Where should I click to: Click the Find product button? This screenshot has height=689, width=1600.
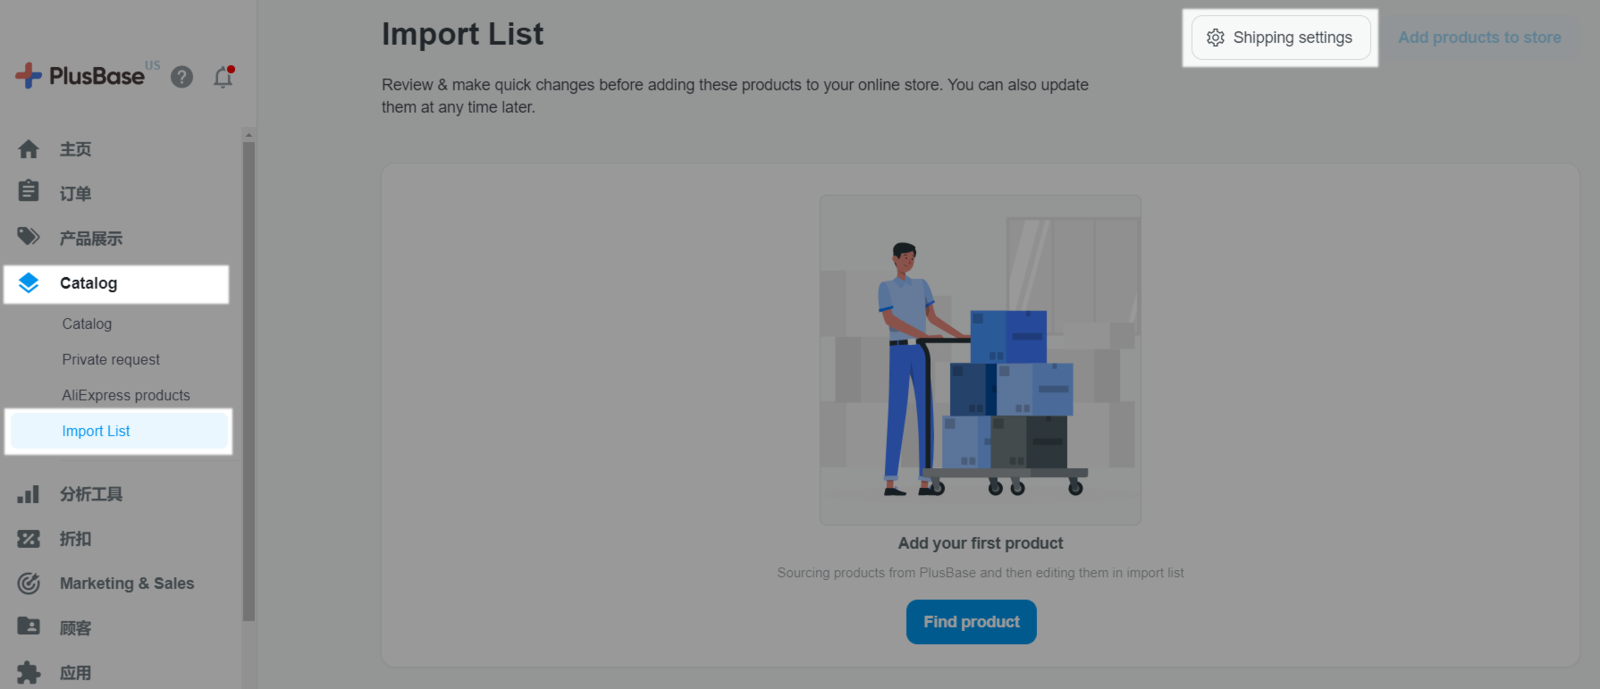pyautogui.click(x=971, y=622)
